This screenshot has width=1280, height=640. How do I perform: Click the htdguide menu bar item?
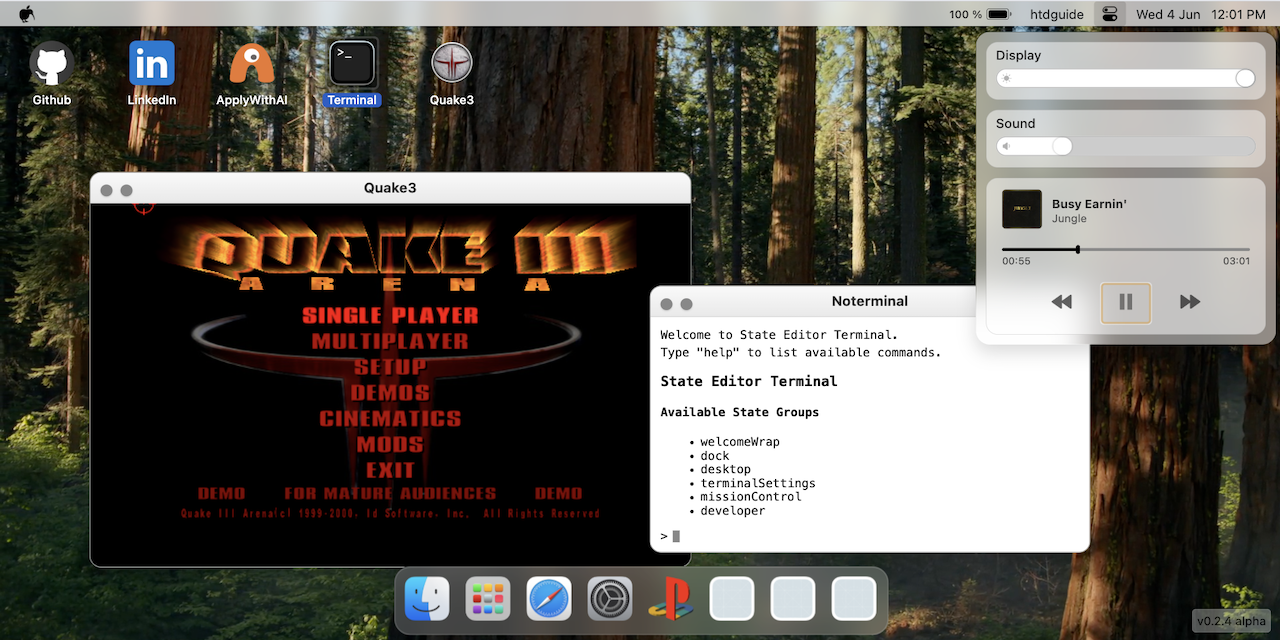[x=1057, y=14]
